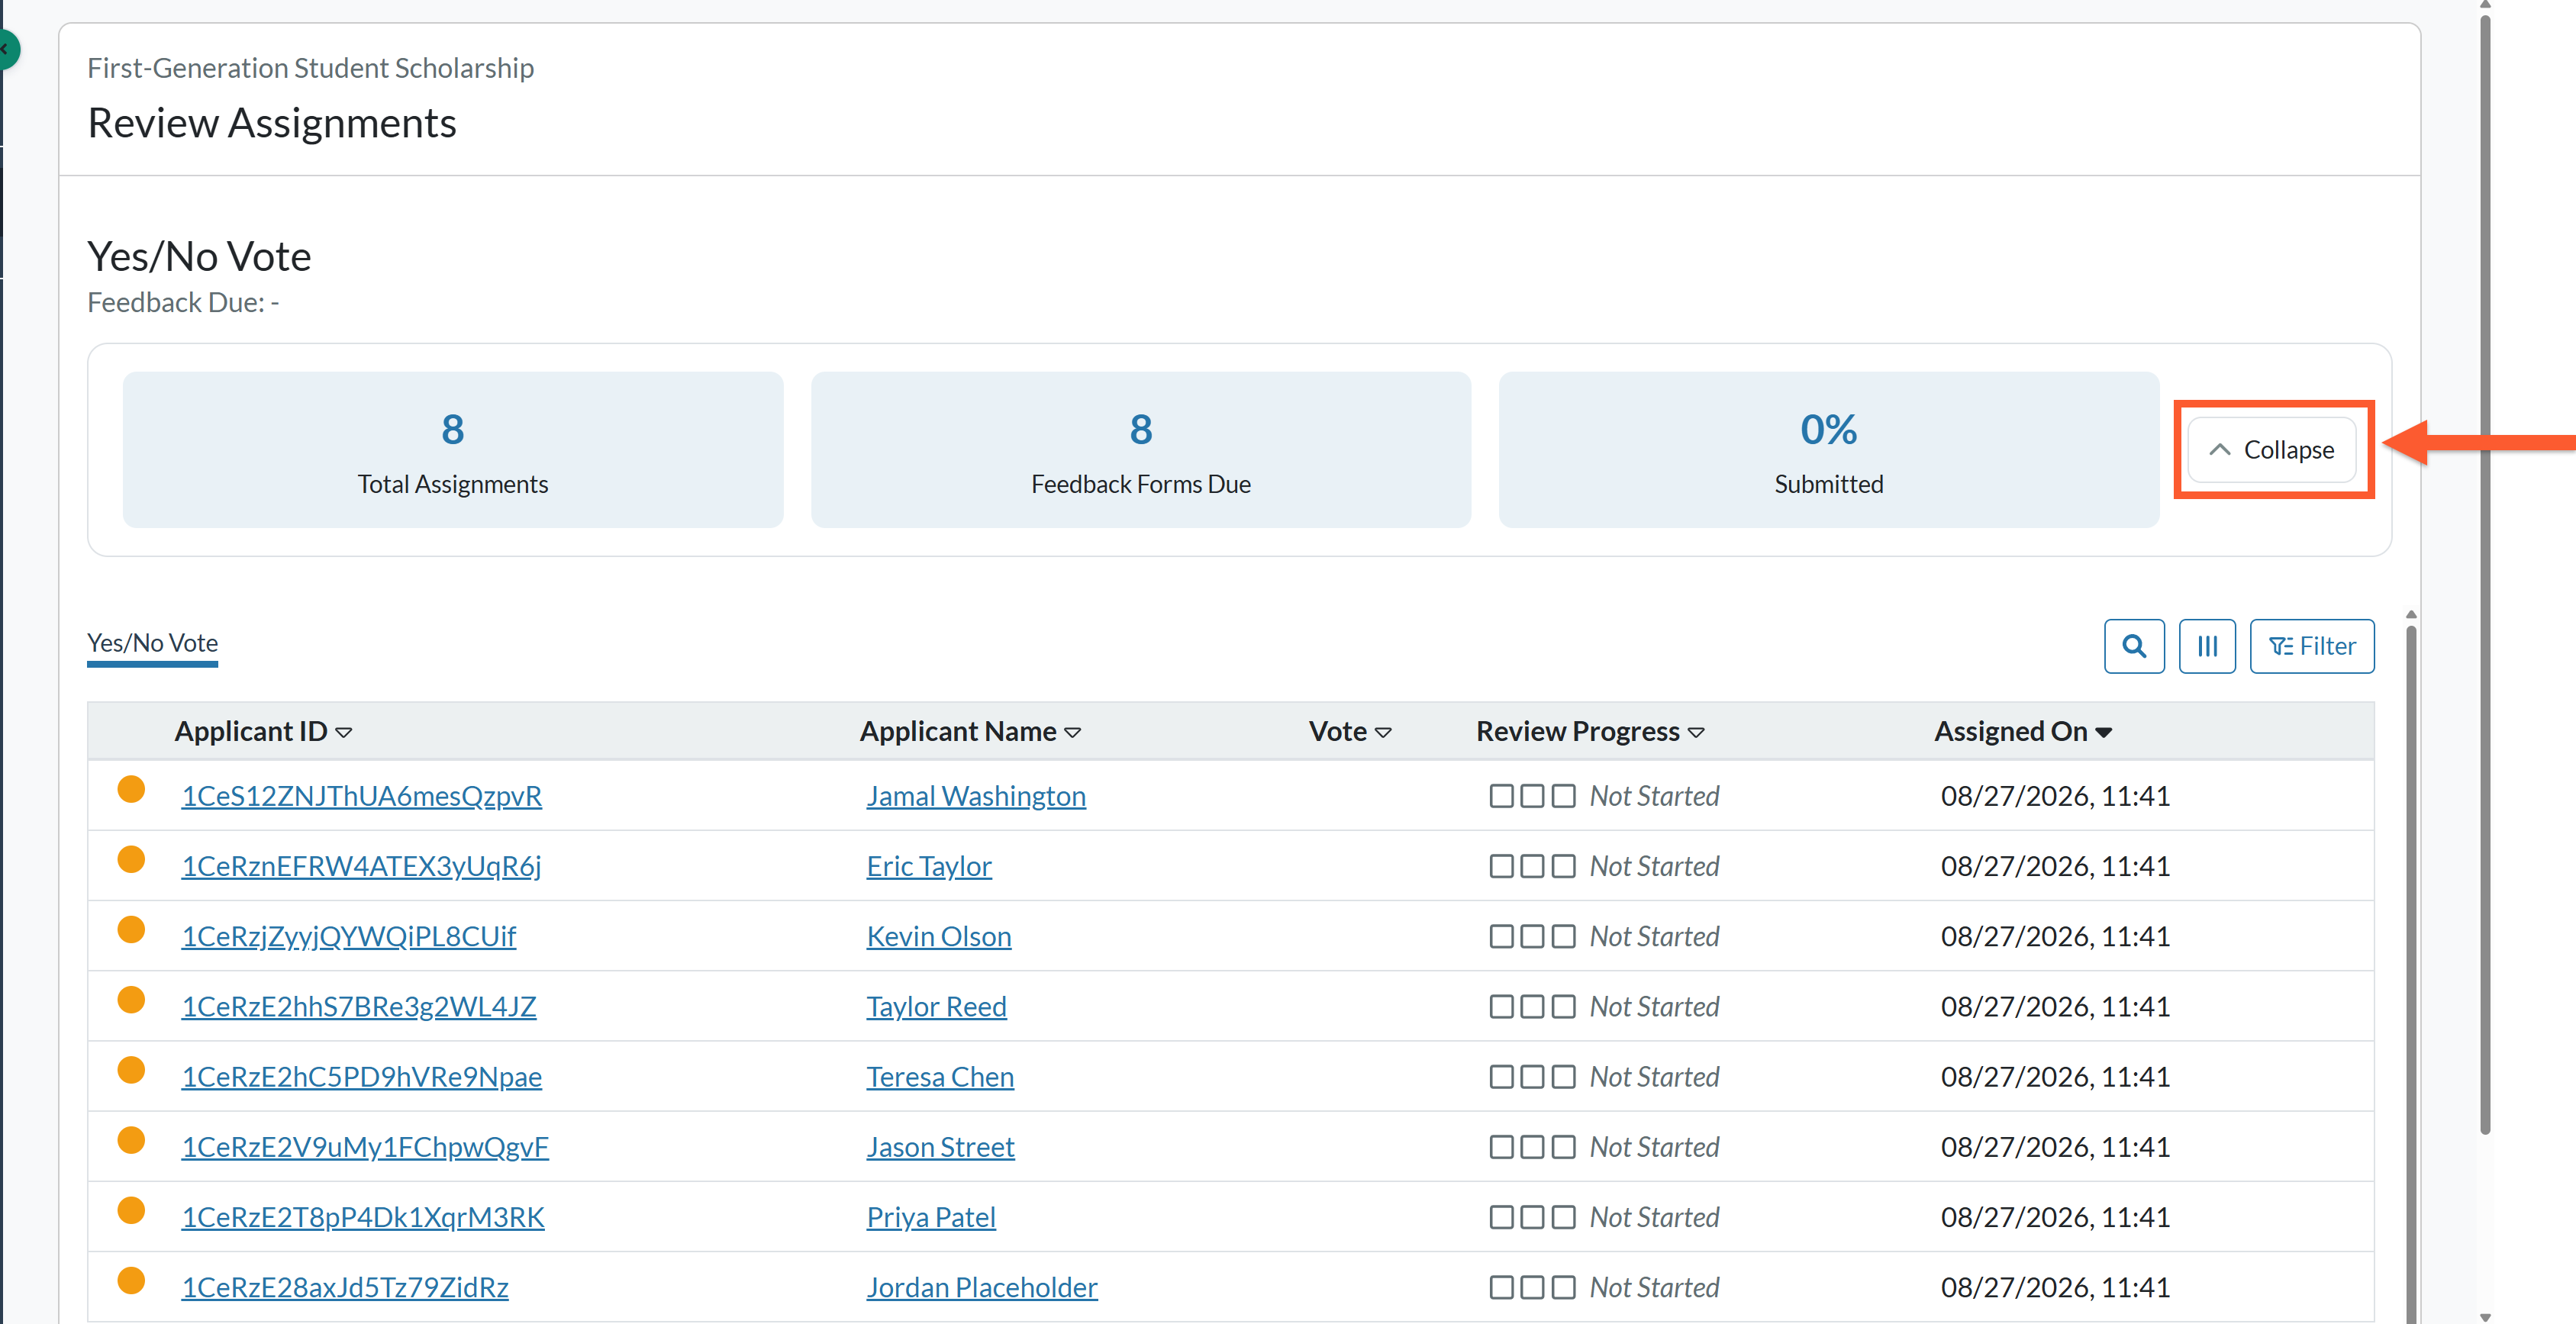The width and height of the screenshot is (2576, 1324).
Task: Open the Vote column sort dropdown
Action: pos(1383,733)
